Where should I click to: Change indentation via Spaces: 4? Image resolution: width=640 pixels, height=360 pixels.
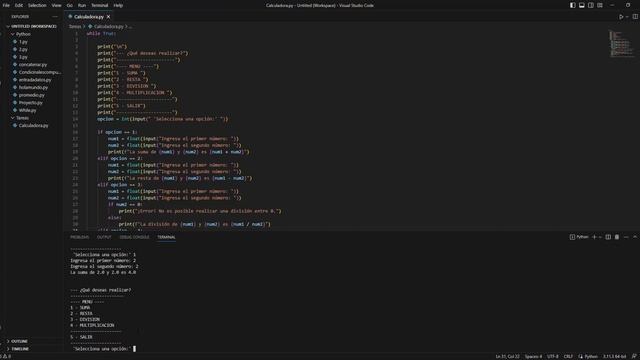(x=533, y=357)
